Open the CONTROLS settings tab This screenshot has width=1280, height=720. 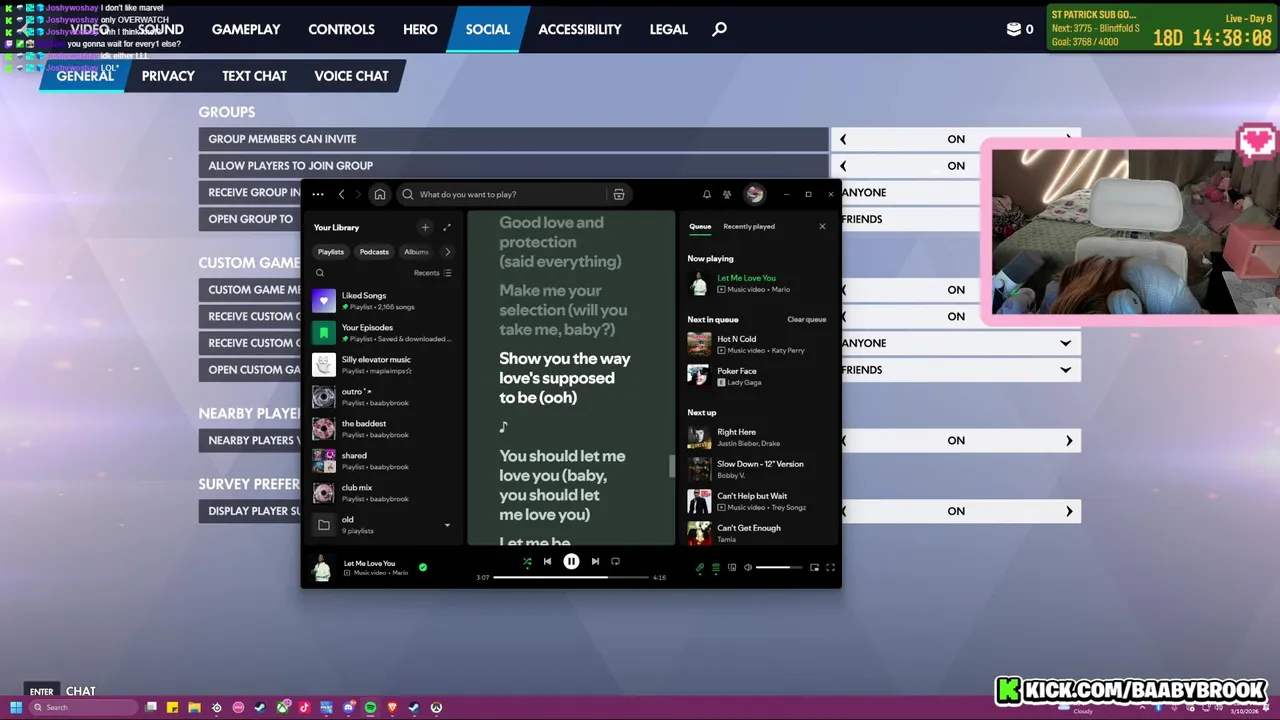point(341,29)
